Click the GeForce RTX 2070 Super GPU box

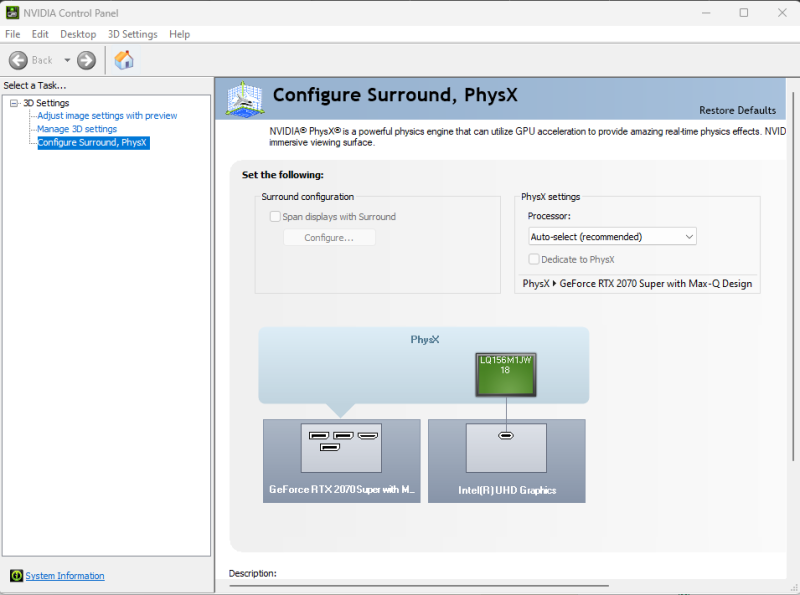(x=342, y=461)
